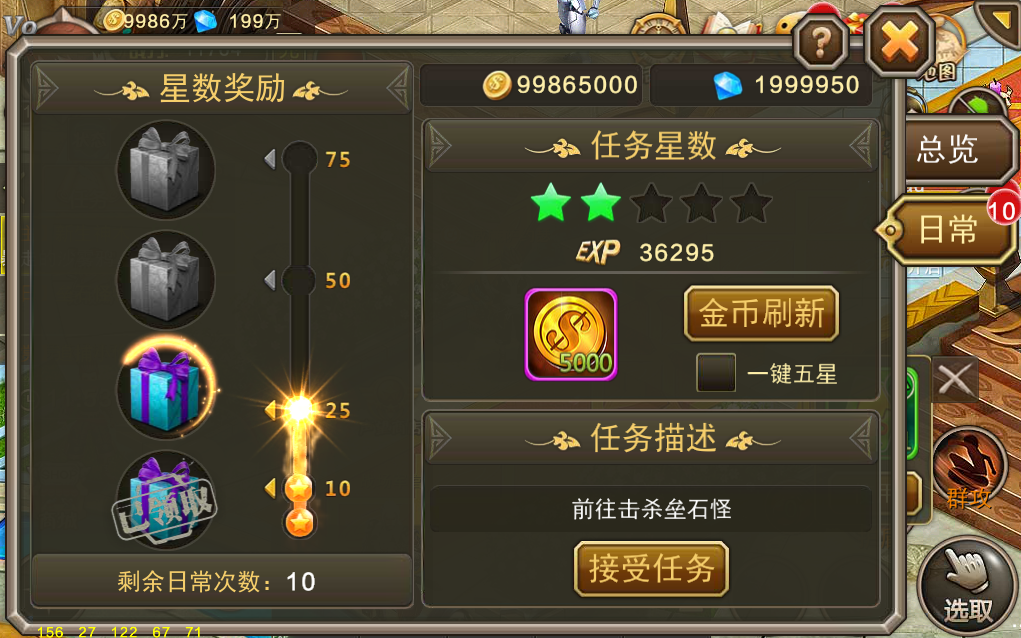The height and width of the screenshot is (638, 1021).
Task: Click the gold coin balance icon
Action: [x=496, y=85]
